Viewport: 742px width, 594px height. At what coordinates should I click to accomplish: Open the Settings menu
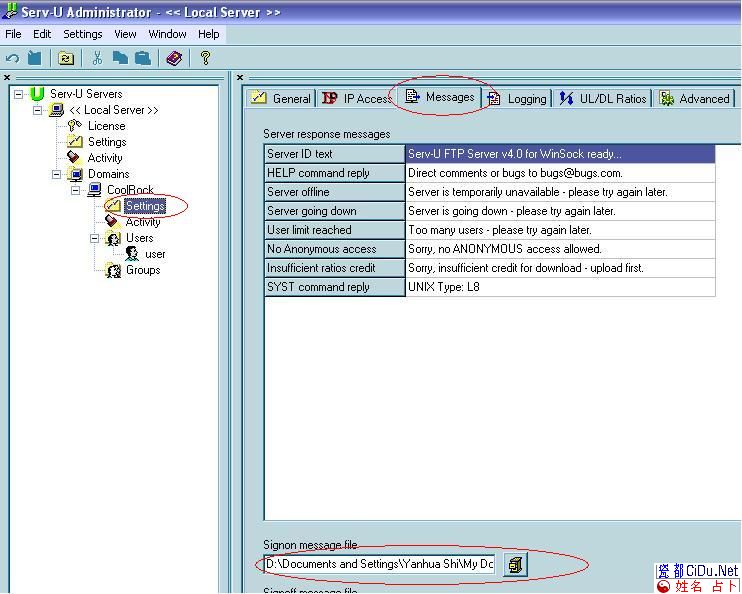click(x=83, y=34)
